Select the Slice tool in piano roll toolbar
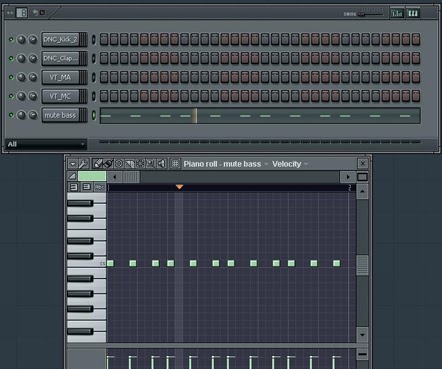 (x=130, y=164)
